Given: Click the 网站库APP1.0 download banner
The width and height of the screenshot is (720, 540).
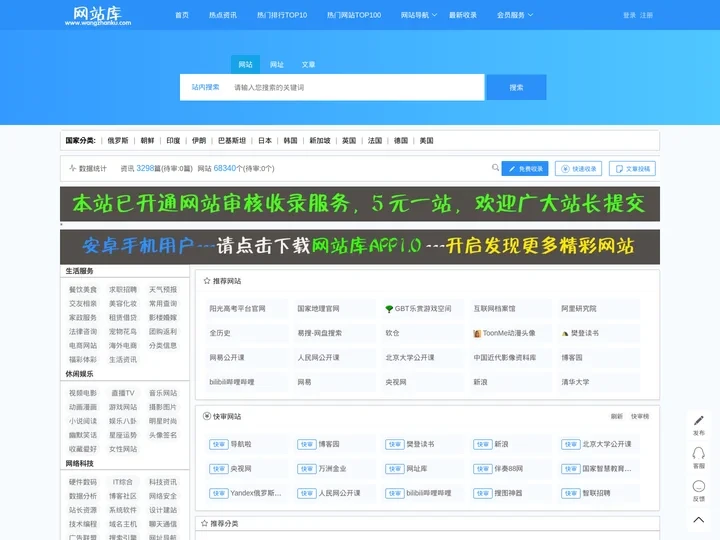Looking at the screenshot, I should click(360, 247).
